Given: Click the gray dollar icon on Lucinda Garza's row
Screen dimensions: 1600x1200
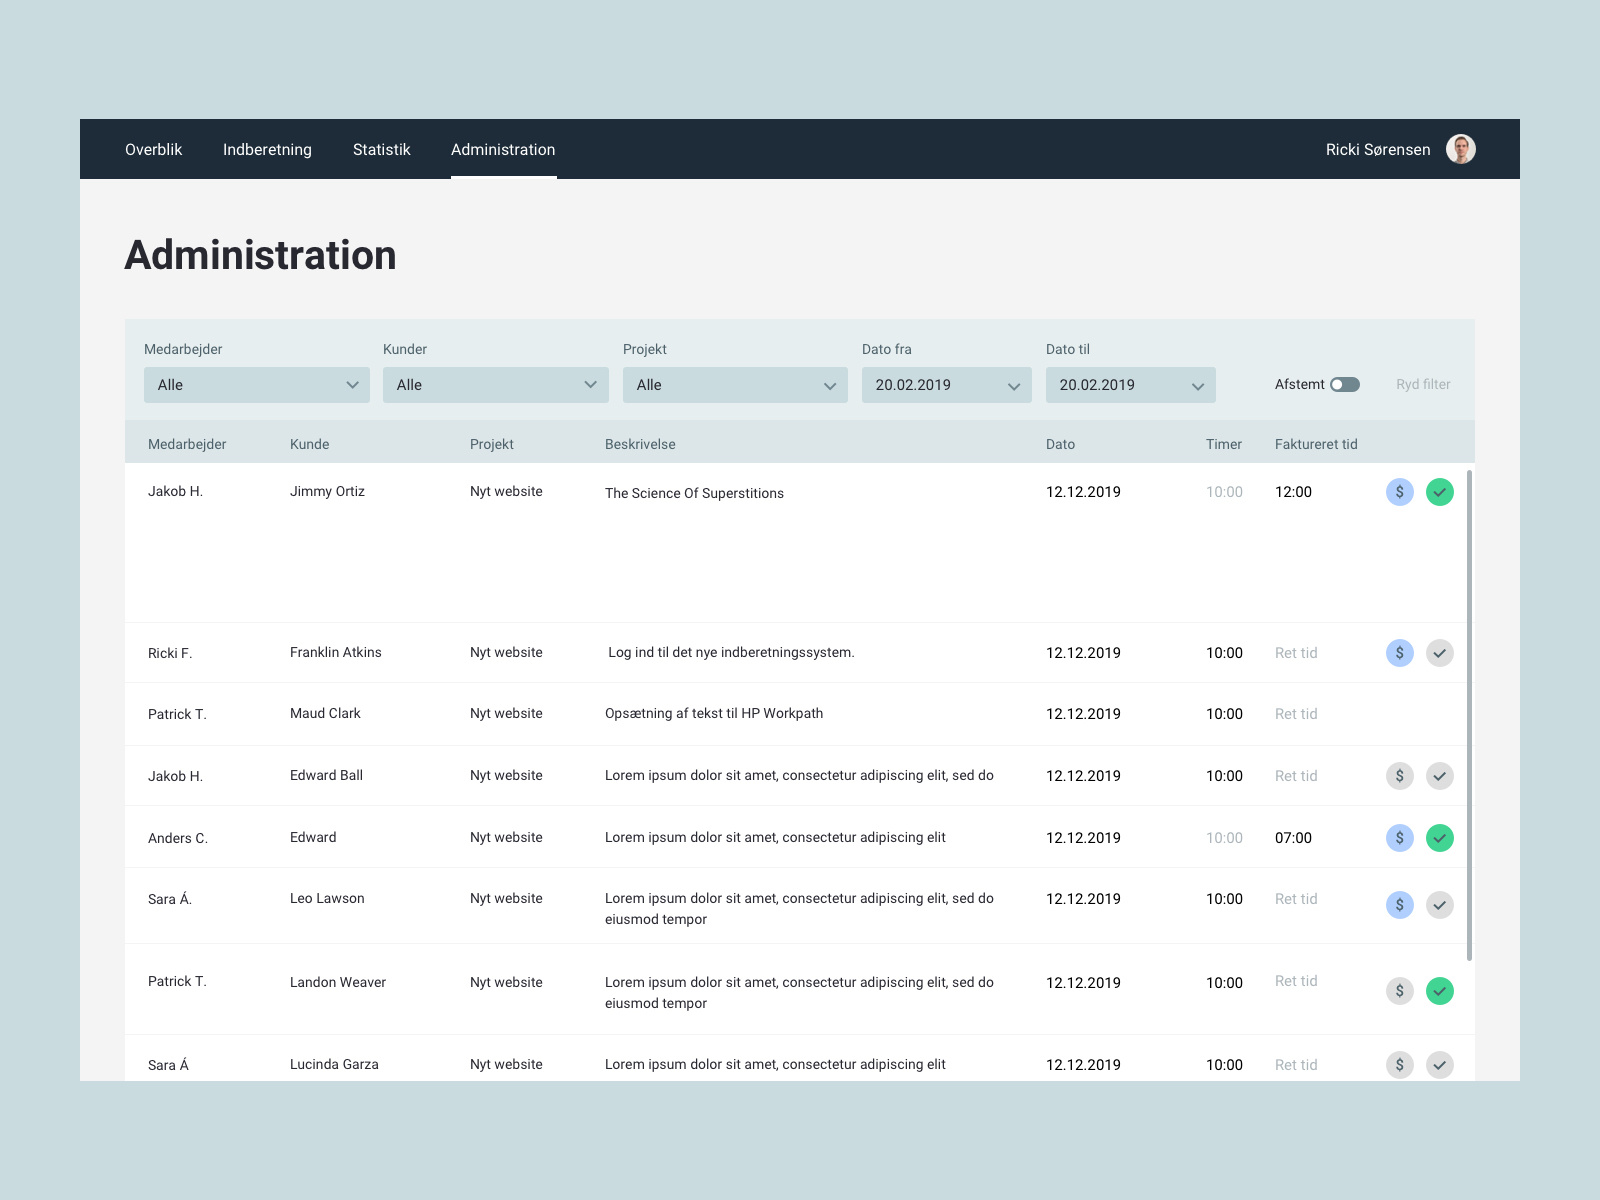Looking at the screenshot, I should pyautogui.click(x=1399, y=1065).
